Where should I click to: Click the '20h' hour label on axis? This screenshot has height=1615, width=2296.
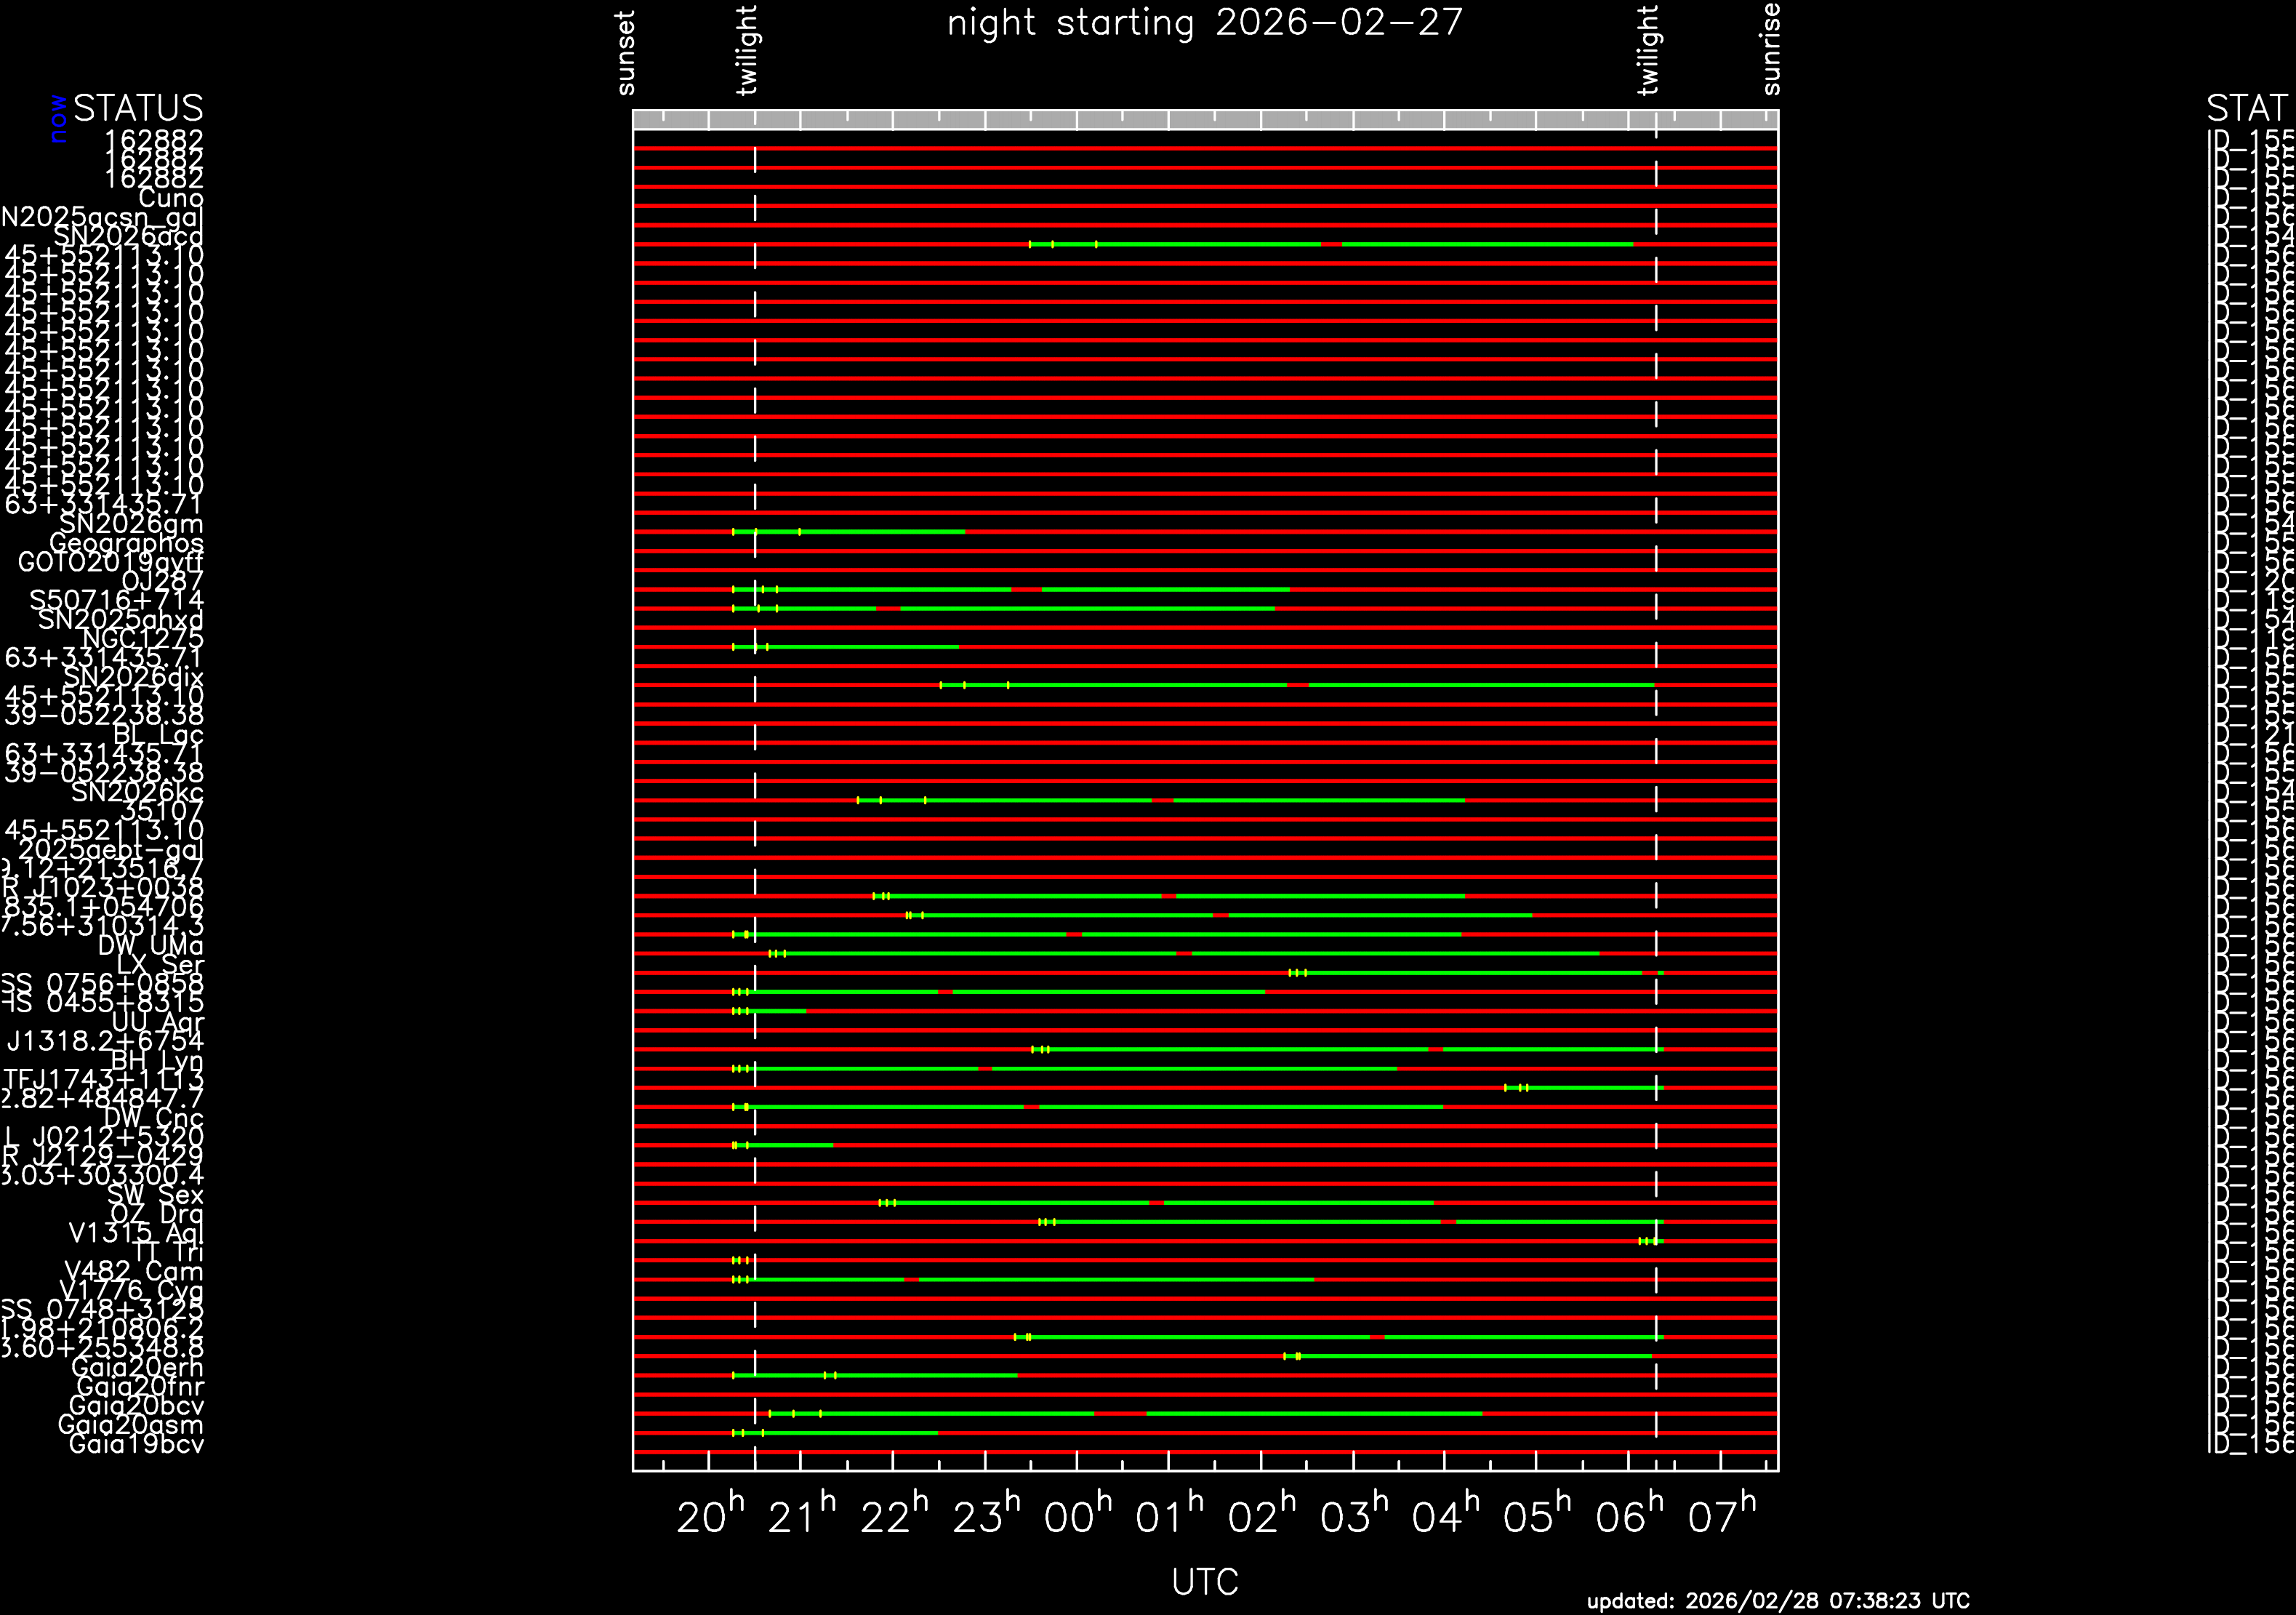pos(710,1517)
